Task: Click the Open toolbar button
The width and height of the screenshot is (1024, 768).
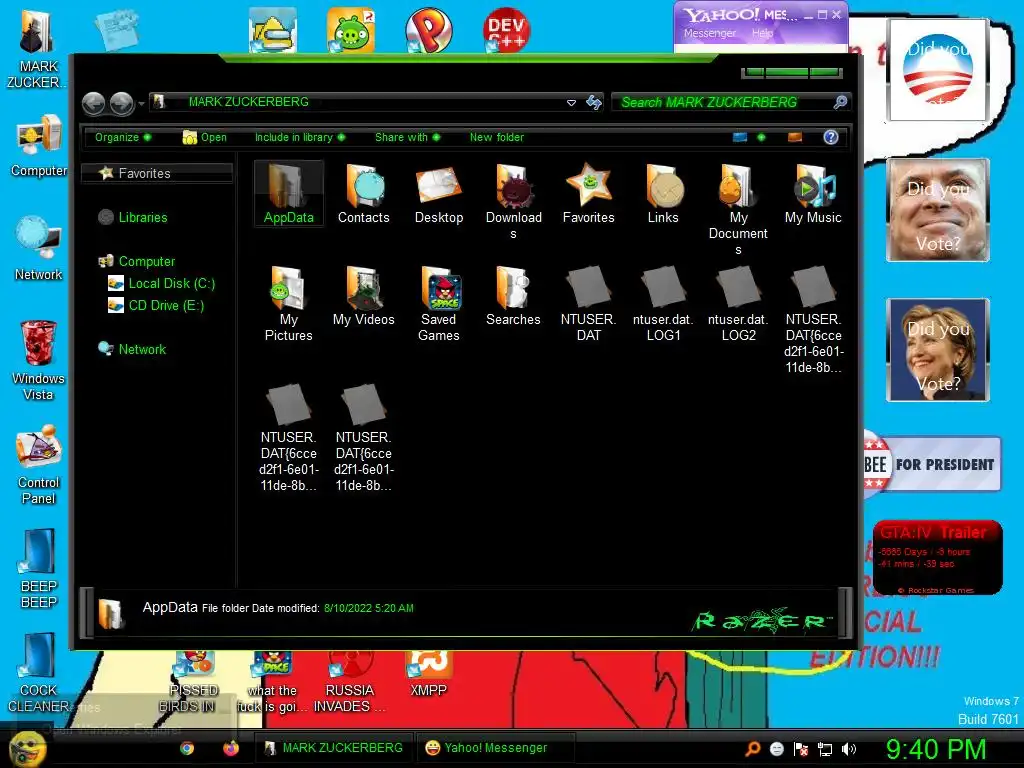Action: click(204, 137)
